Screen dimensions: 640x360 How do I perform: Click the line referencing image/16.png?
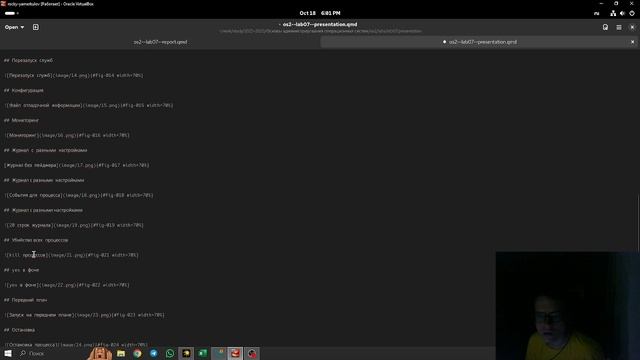point(67,136)
